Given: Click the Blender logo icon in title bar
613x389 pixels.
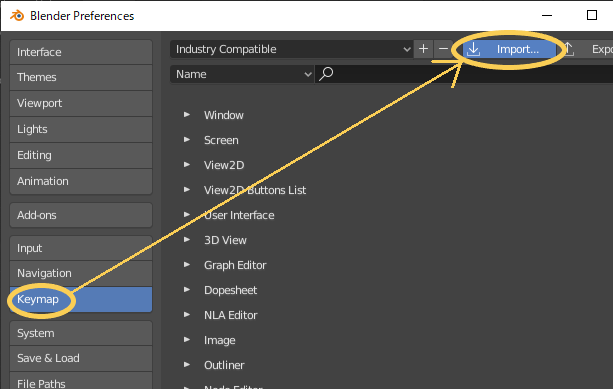Looking at the screenshot, I should point(17,16).
